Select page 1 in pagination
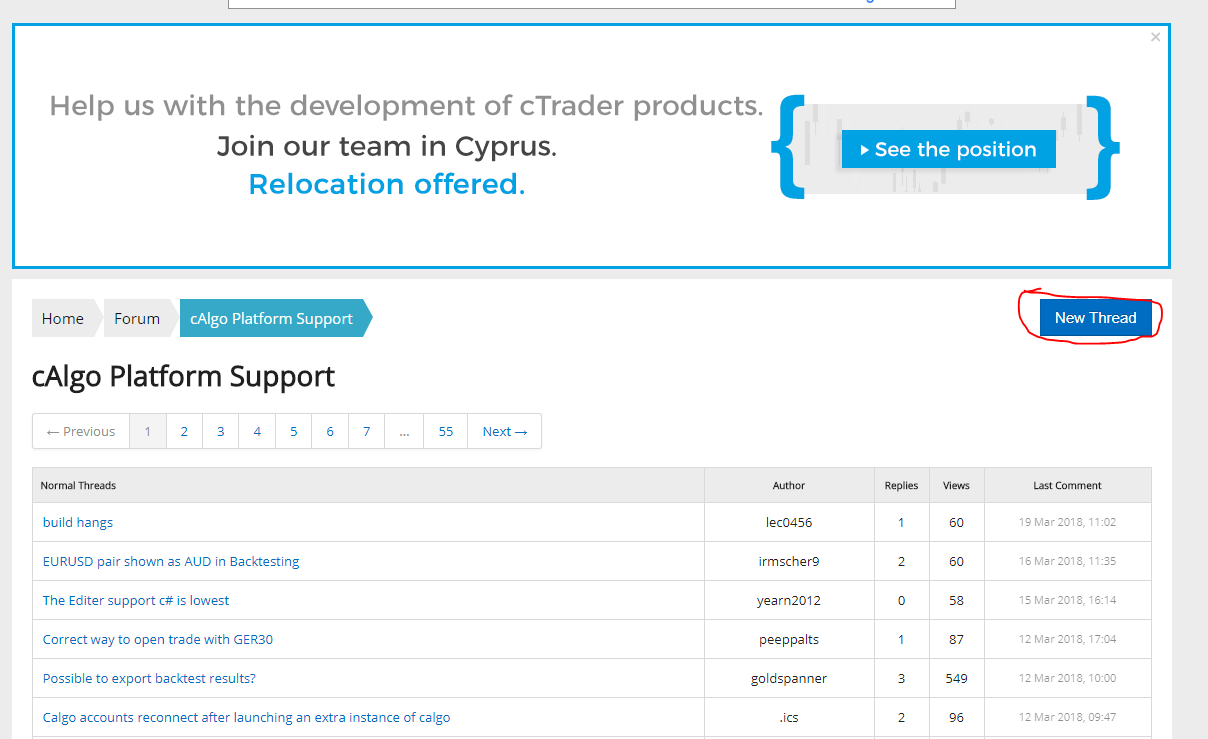 point(148,431)
